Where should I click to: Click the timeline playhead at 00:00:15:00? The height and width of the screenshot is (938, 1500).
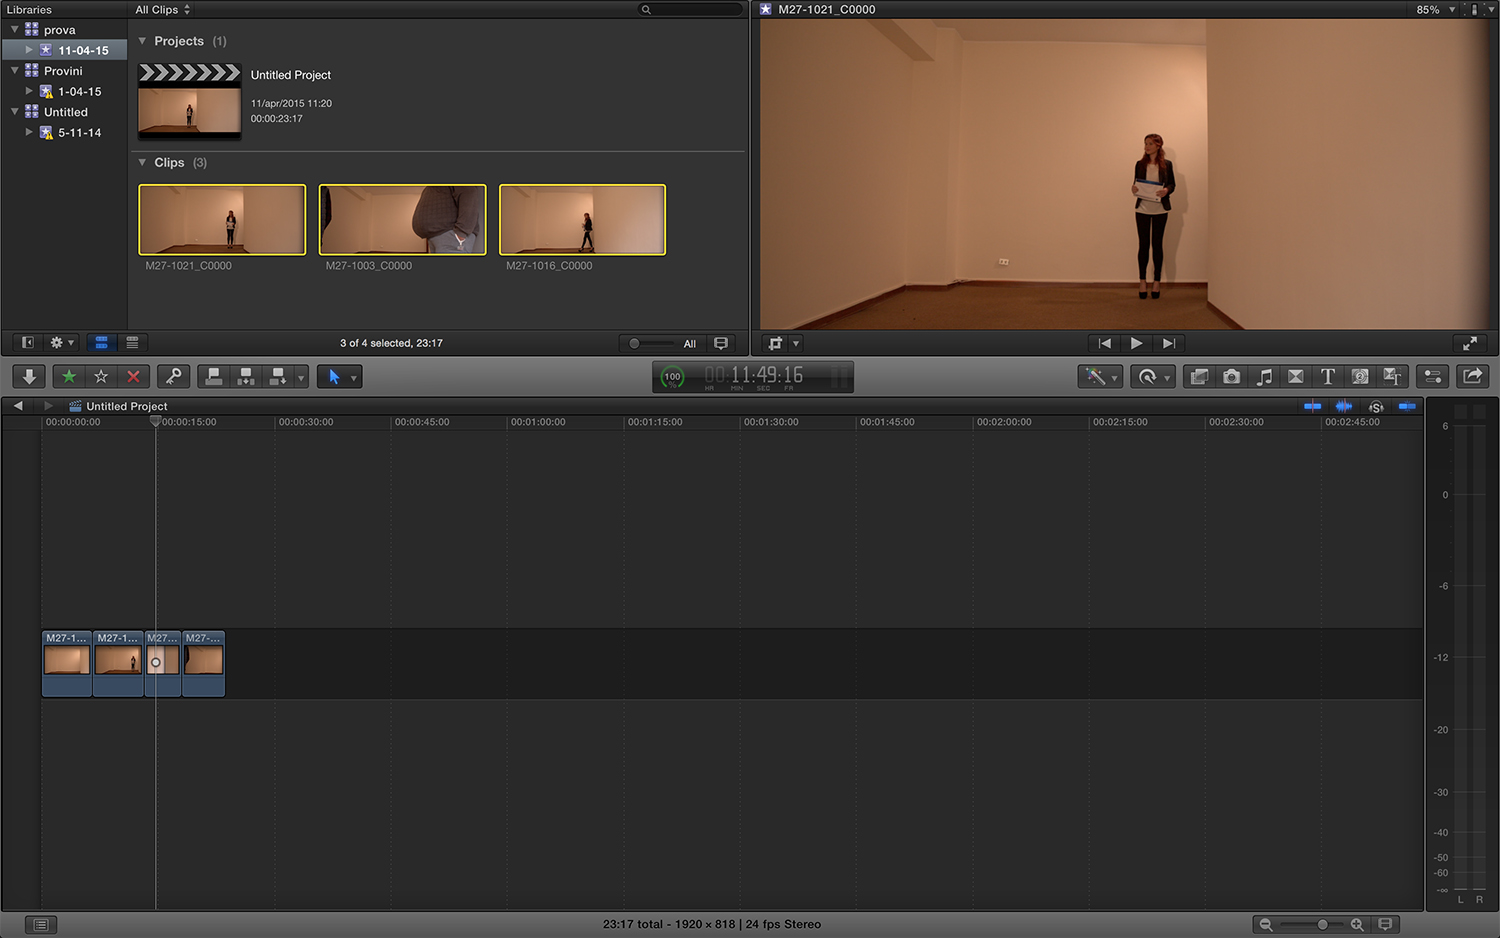[x=155, y=421]
